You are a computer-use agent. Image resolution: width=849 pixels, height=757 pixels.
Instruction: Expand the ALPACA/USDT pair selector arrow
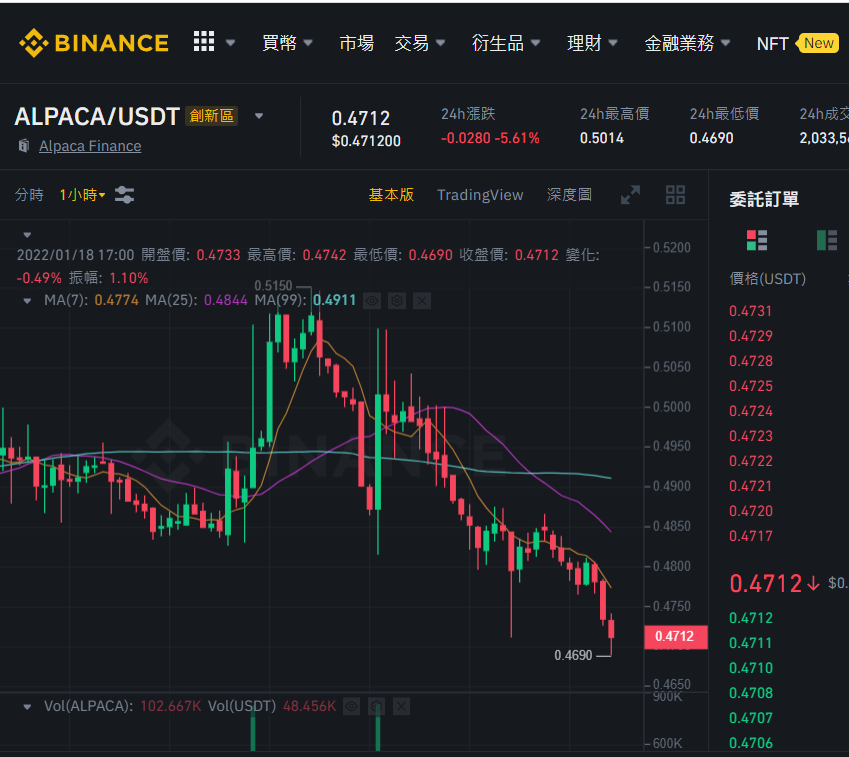259,116
